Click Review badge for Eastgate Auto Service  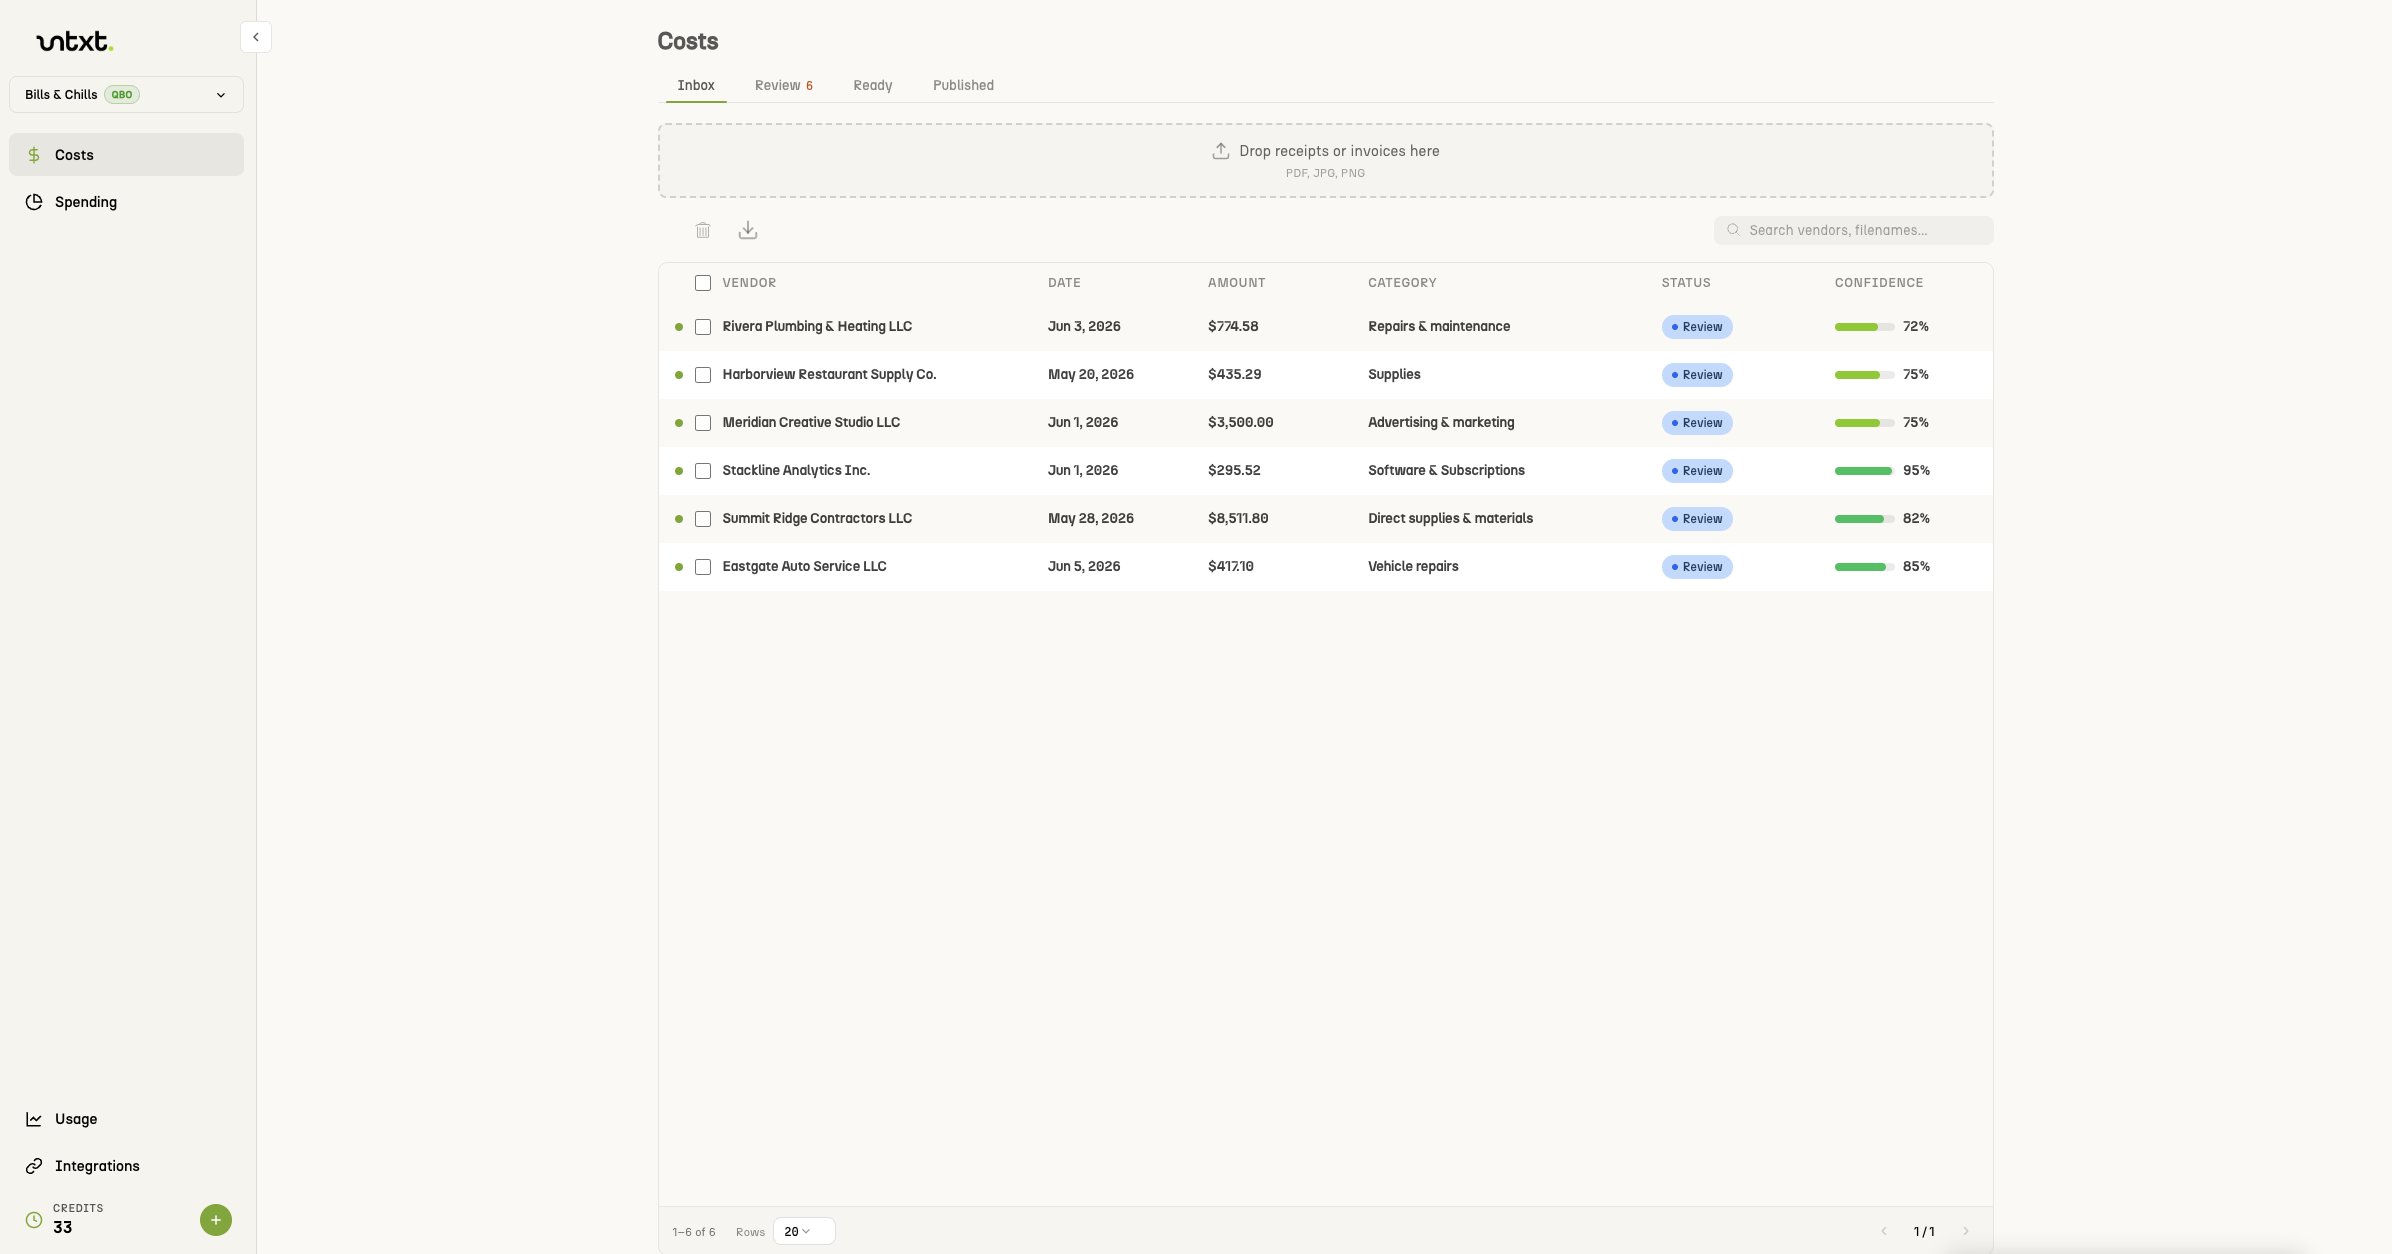1697,567
